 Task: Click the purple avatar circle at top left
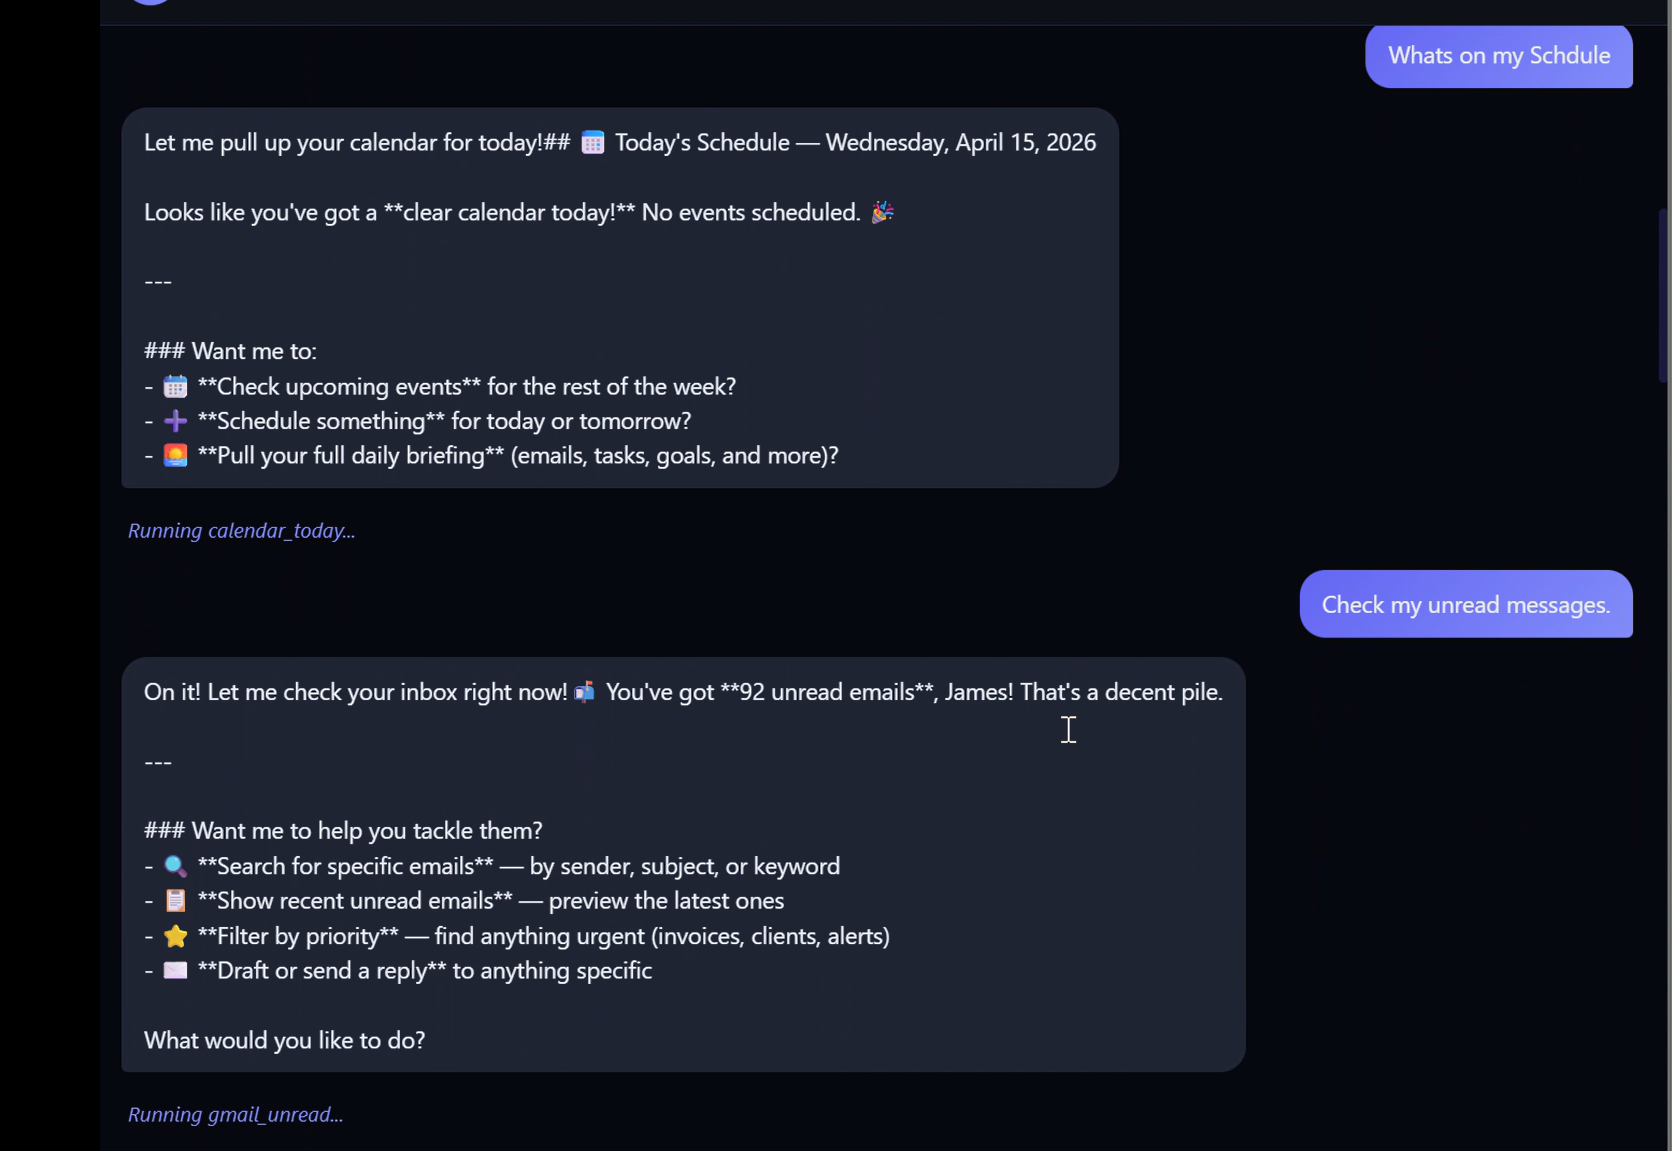coord(148,3)
